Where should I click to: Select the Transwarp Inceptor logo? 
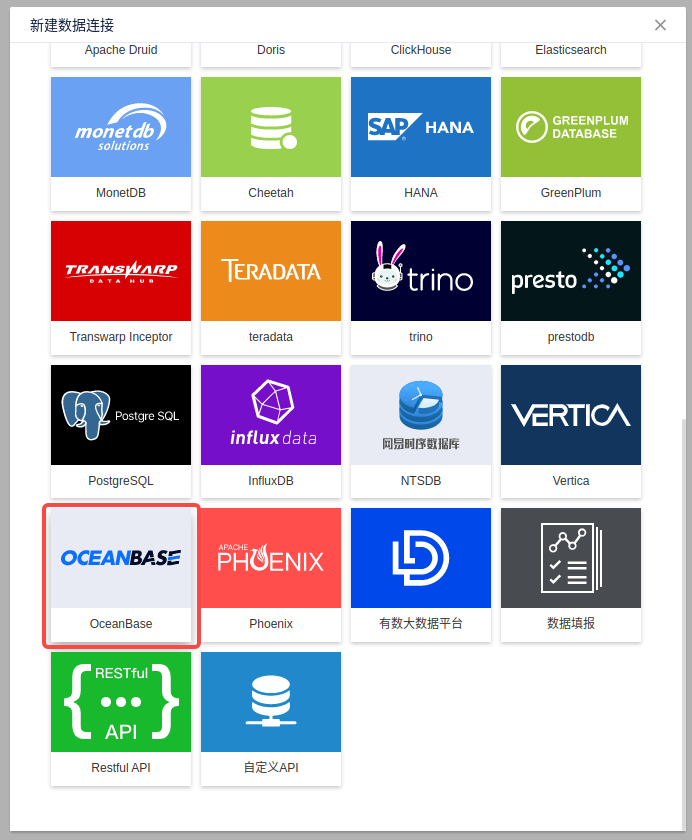[x=121, y=271]
